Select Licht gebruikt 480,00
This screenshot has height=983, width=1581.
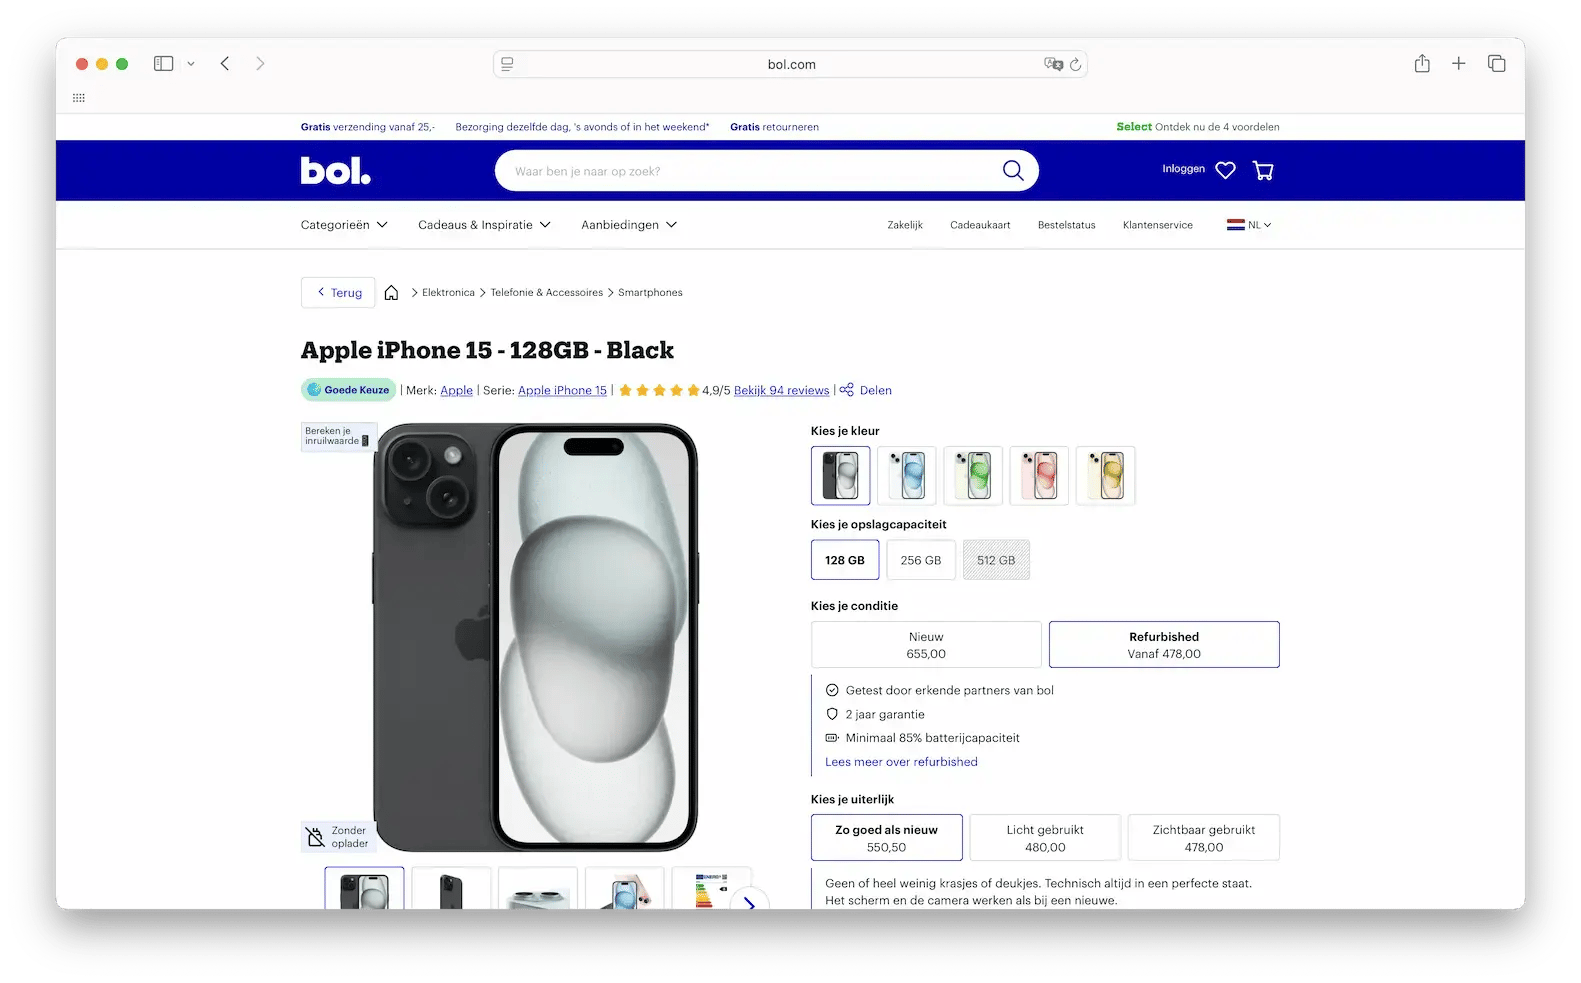(x=1045, y=838)
